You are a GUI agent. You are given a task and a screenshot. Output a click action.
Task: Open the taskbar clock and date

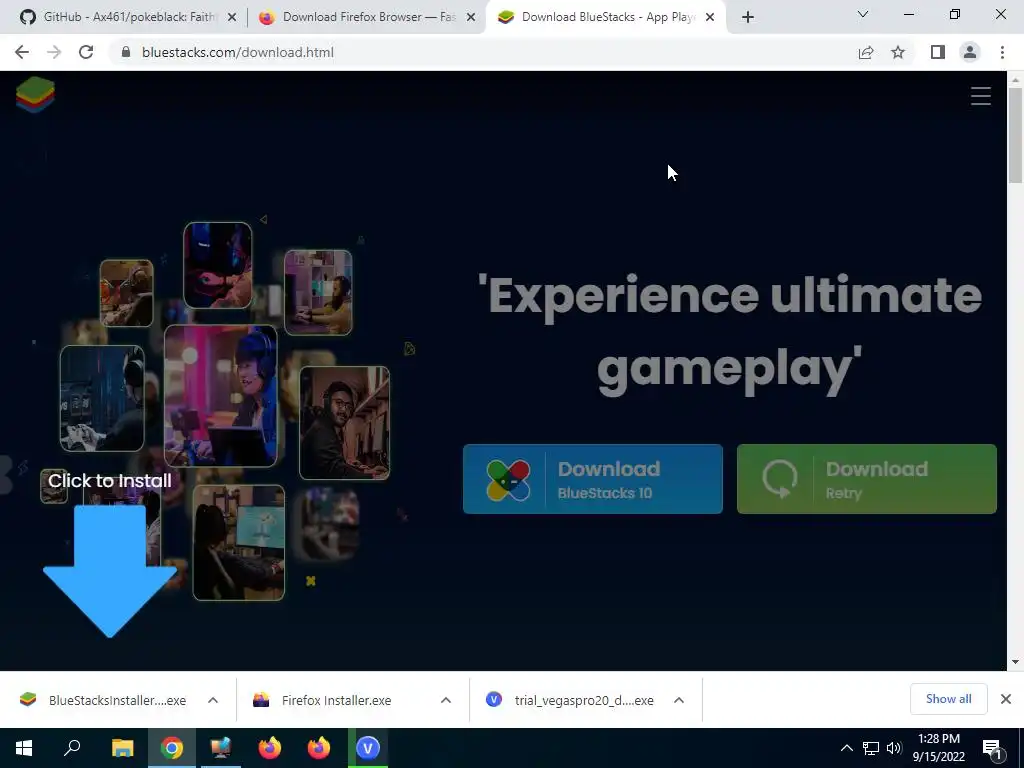coord(938,748)
